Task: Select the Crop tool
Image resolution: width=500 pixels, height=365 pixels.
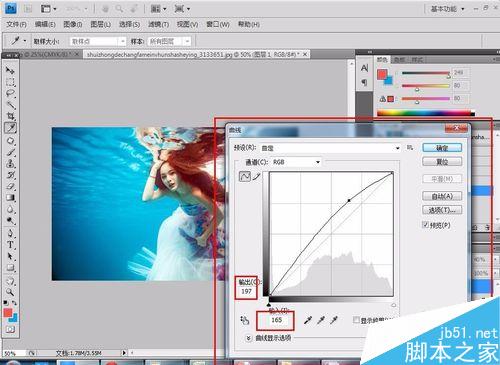Action: tap(10, 116)
